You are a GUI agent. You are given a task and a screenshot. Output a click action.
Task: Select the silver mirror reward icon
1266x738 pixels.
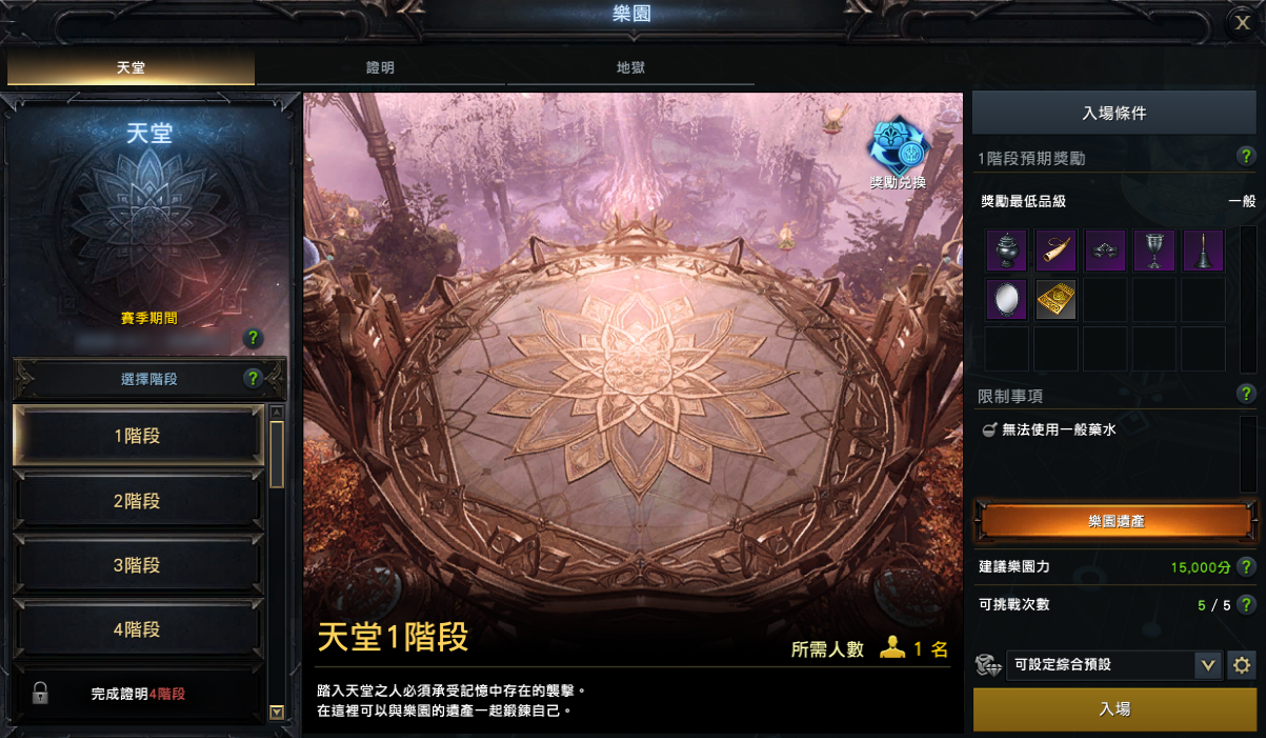pyautogui.click(x=1006, y=299)
